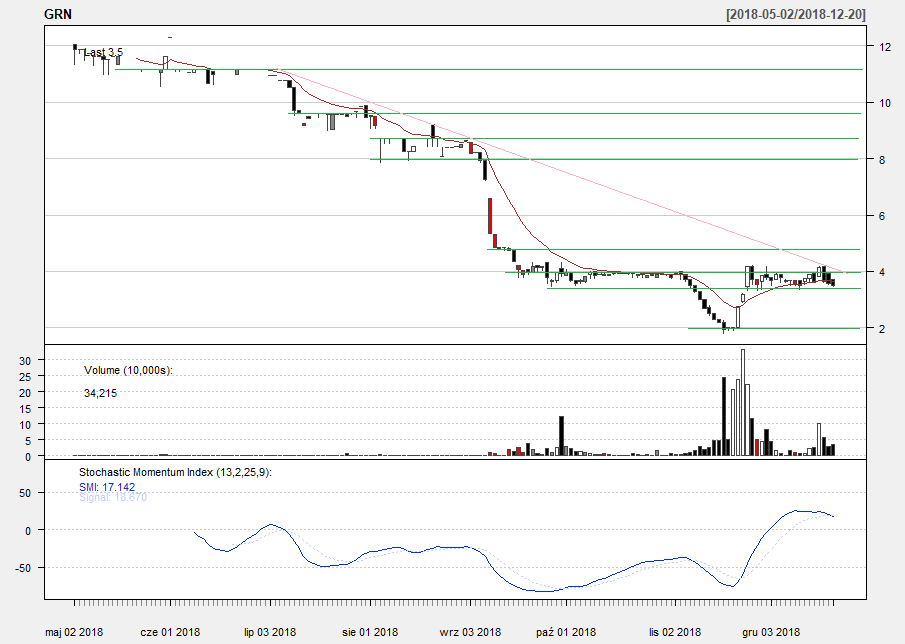Click the Stochastic Momentum Index (13,2,25,9) heading
Viewport: 905px width, 644px height.
coord(175,473)
